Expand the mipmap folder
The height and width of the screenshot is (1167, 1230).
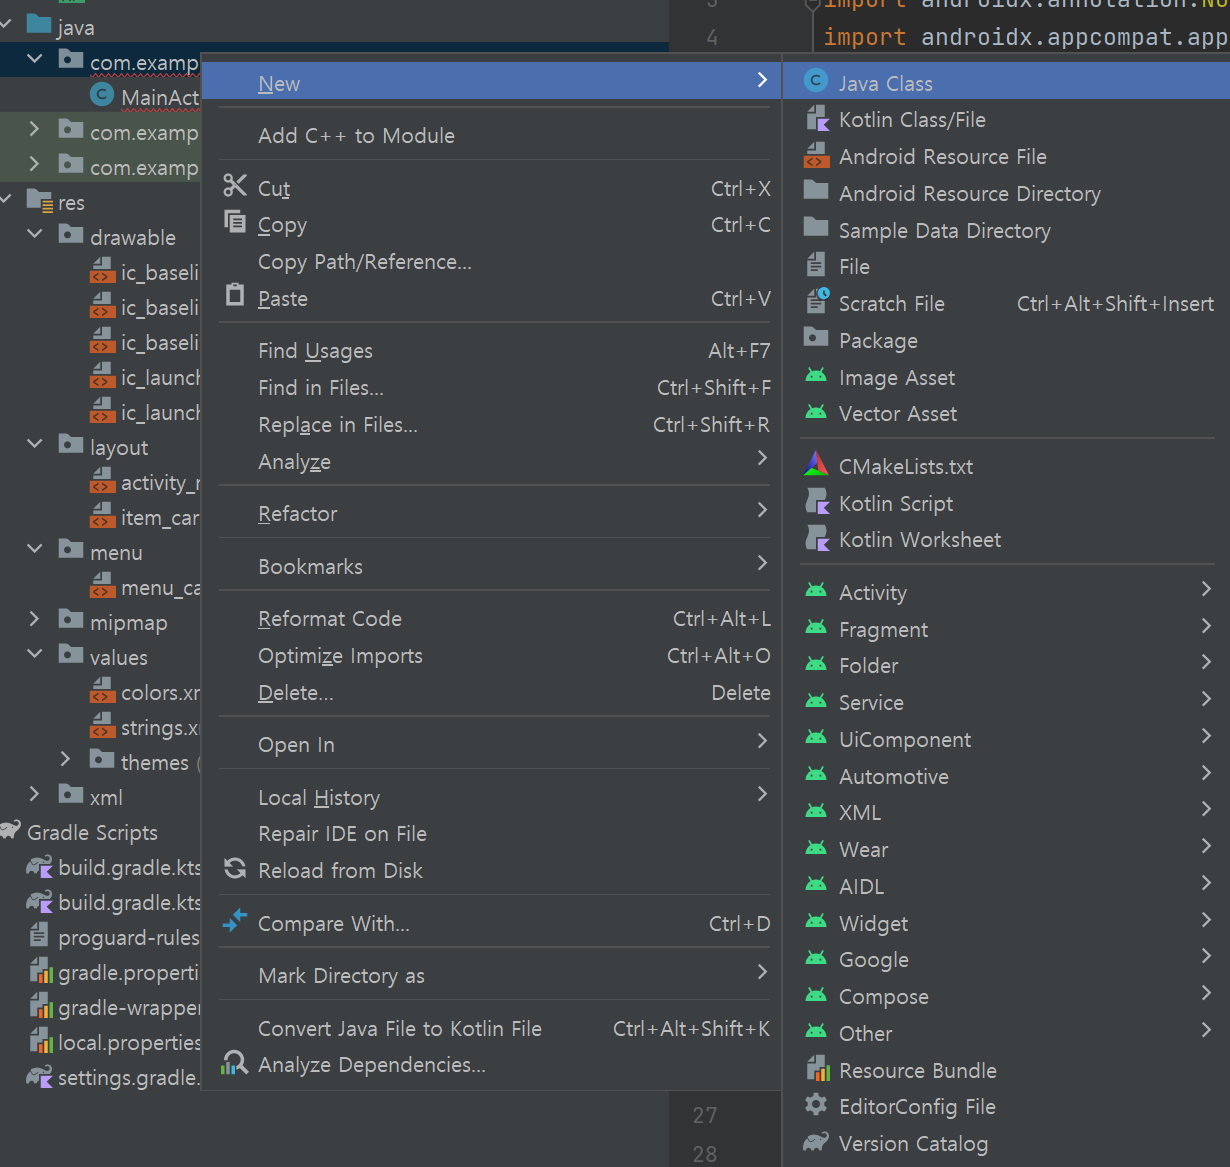(x=35, y=620)
